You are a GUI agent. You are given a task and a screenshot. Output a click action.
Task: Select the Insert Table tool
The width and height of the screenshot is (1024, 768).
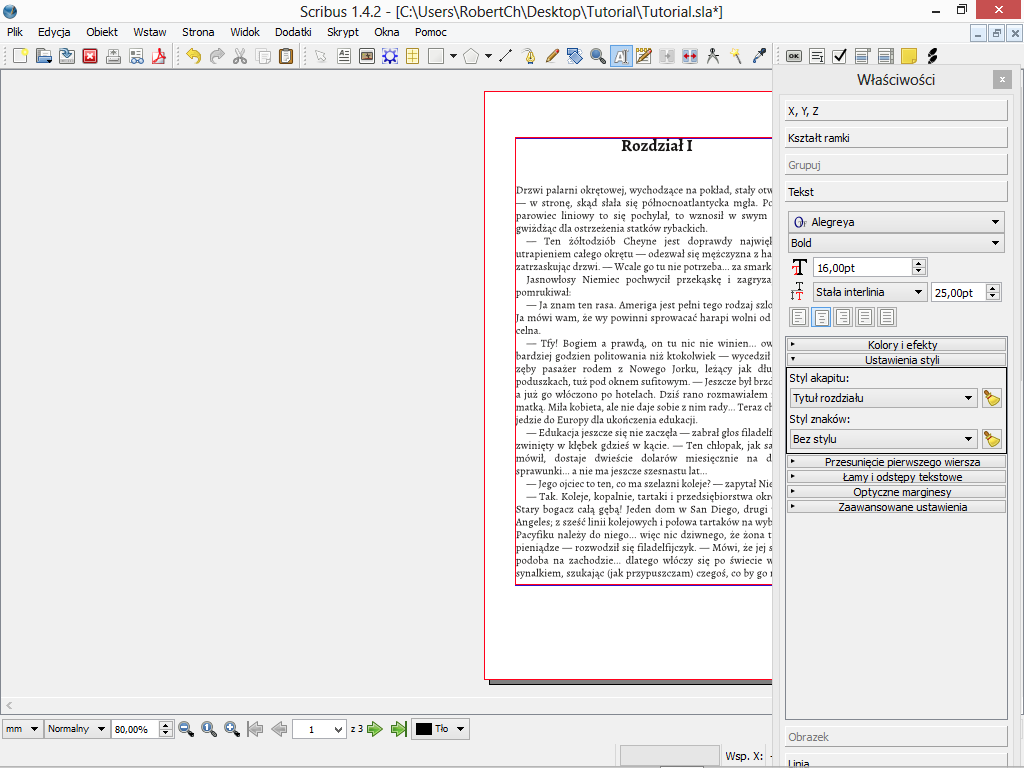[x=412, y=56]
